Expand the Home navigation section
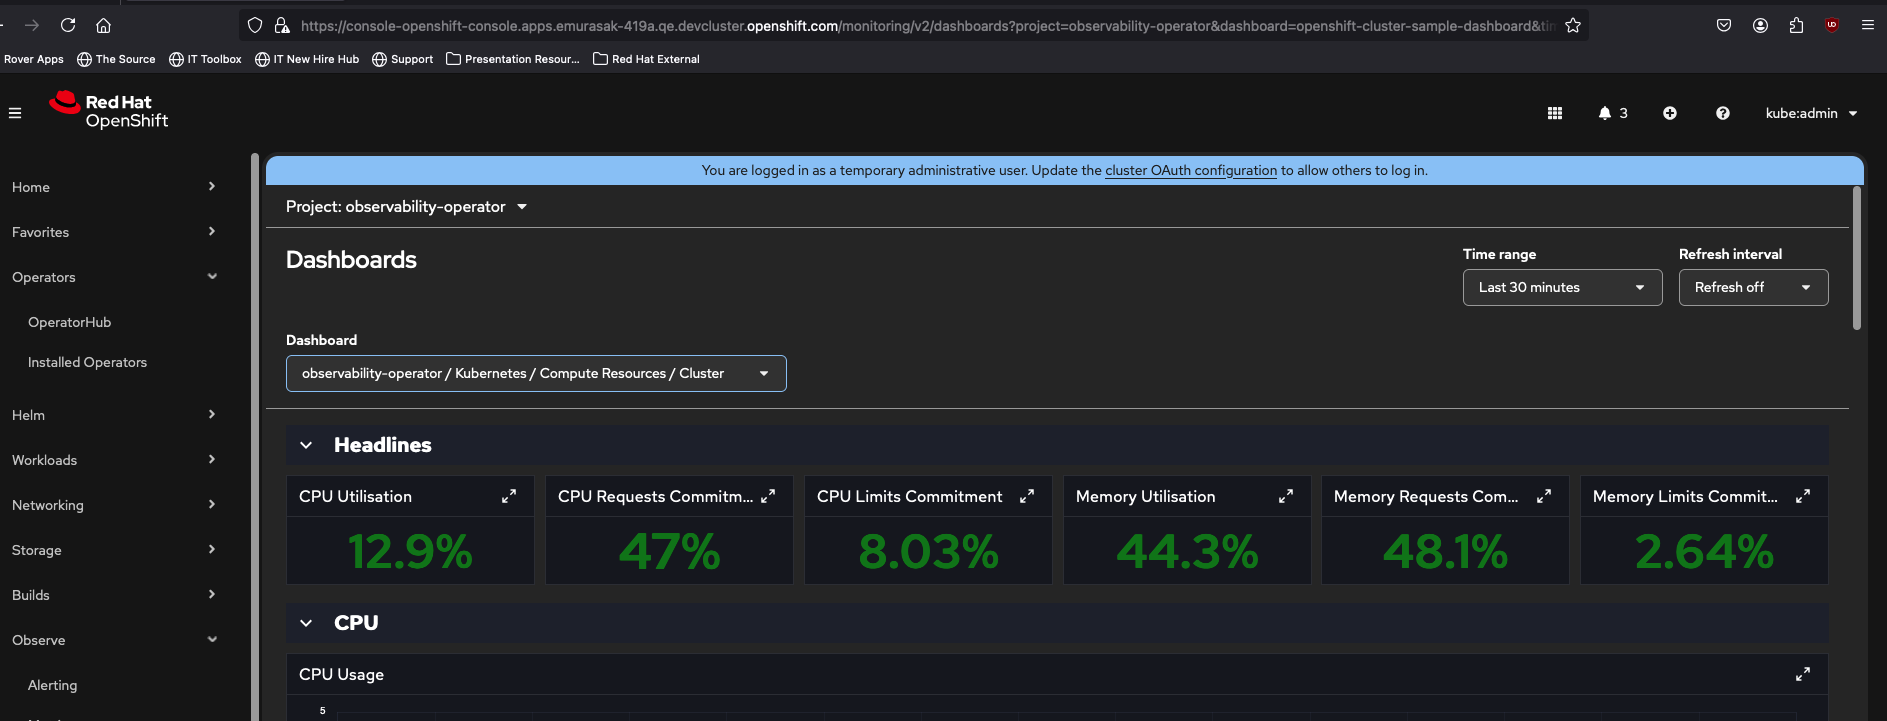This screenshot has width=1887, height=721. click(x=115, y=187)
